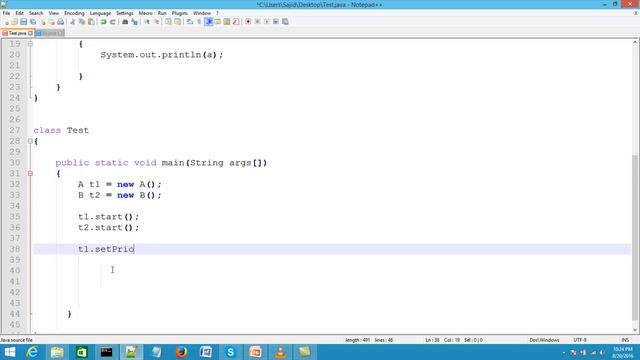Collapse the fold marker at line 19
The width and height of the screenshot is (640, 360).
pyautogui.click(x=30, y=43)
